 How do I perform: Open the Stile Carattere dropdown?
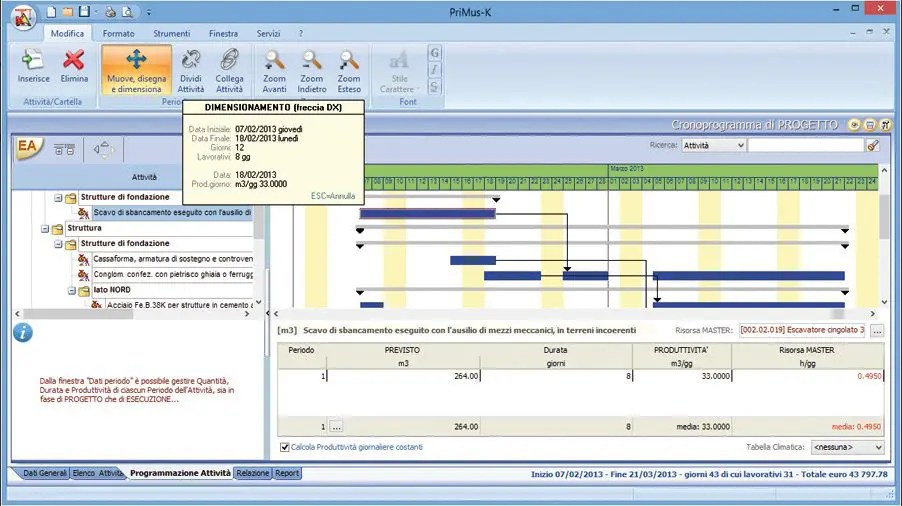coord(399,71)
